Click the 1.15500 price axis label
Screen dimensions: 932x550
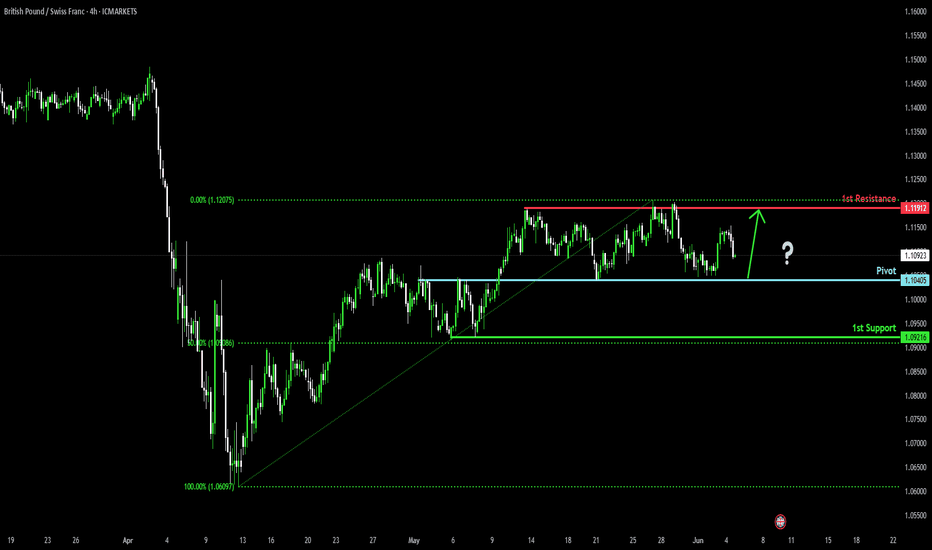(915, 36)
